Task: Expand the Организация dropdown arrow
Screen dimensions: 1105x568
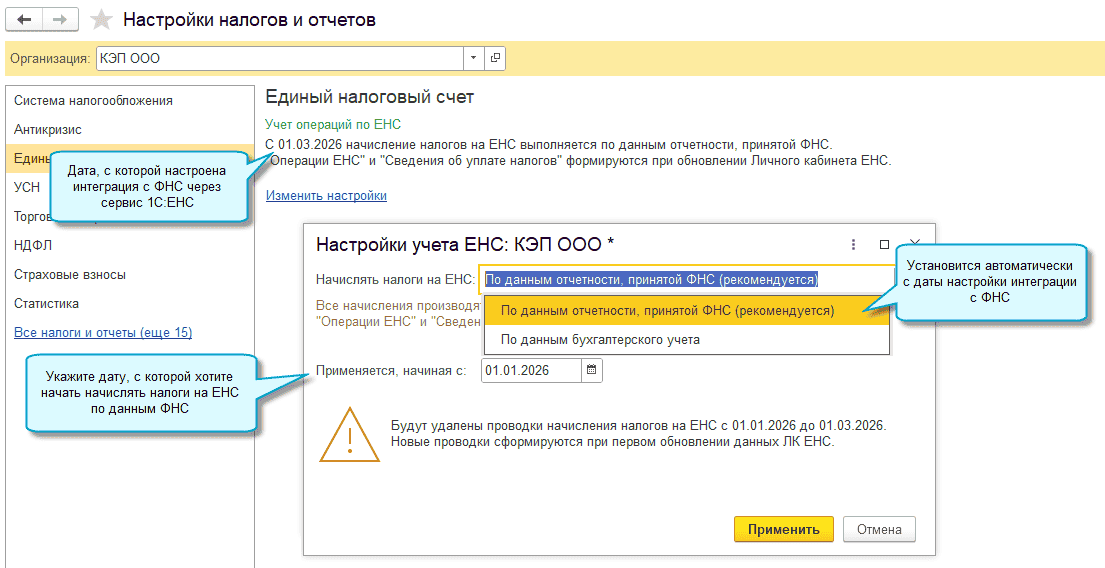Action: [473, 59]
